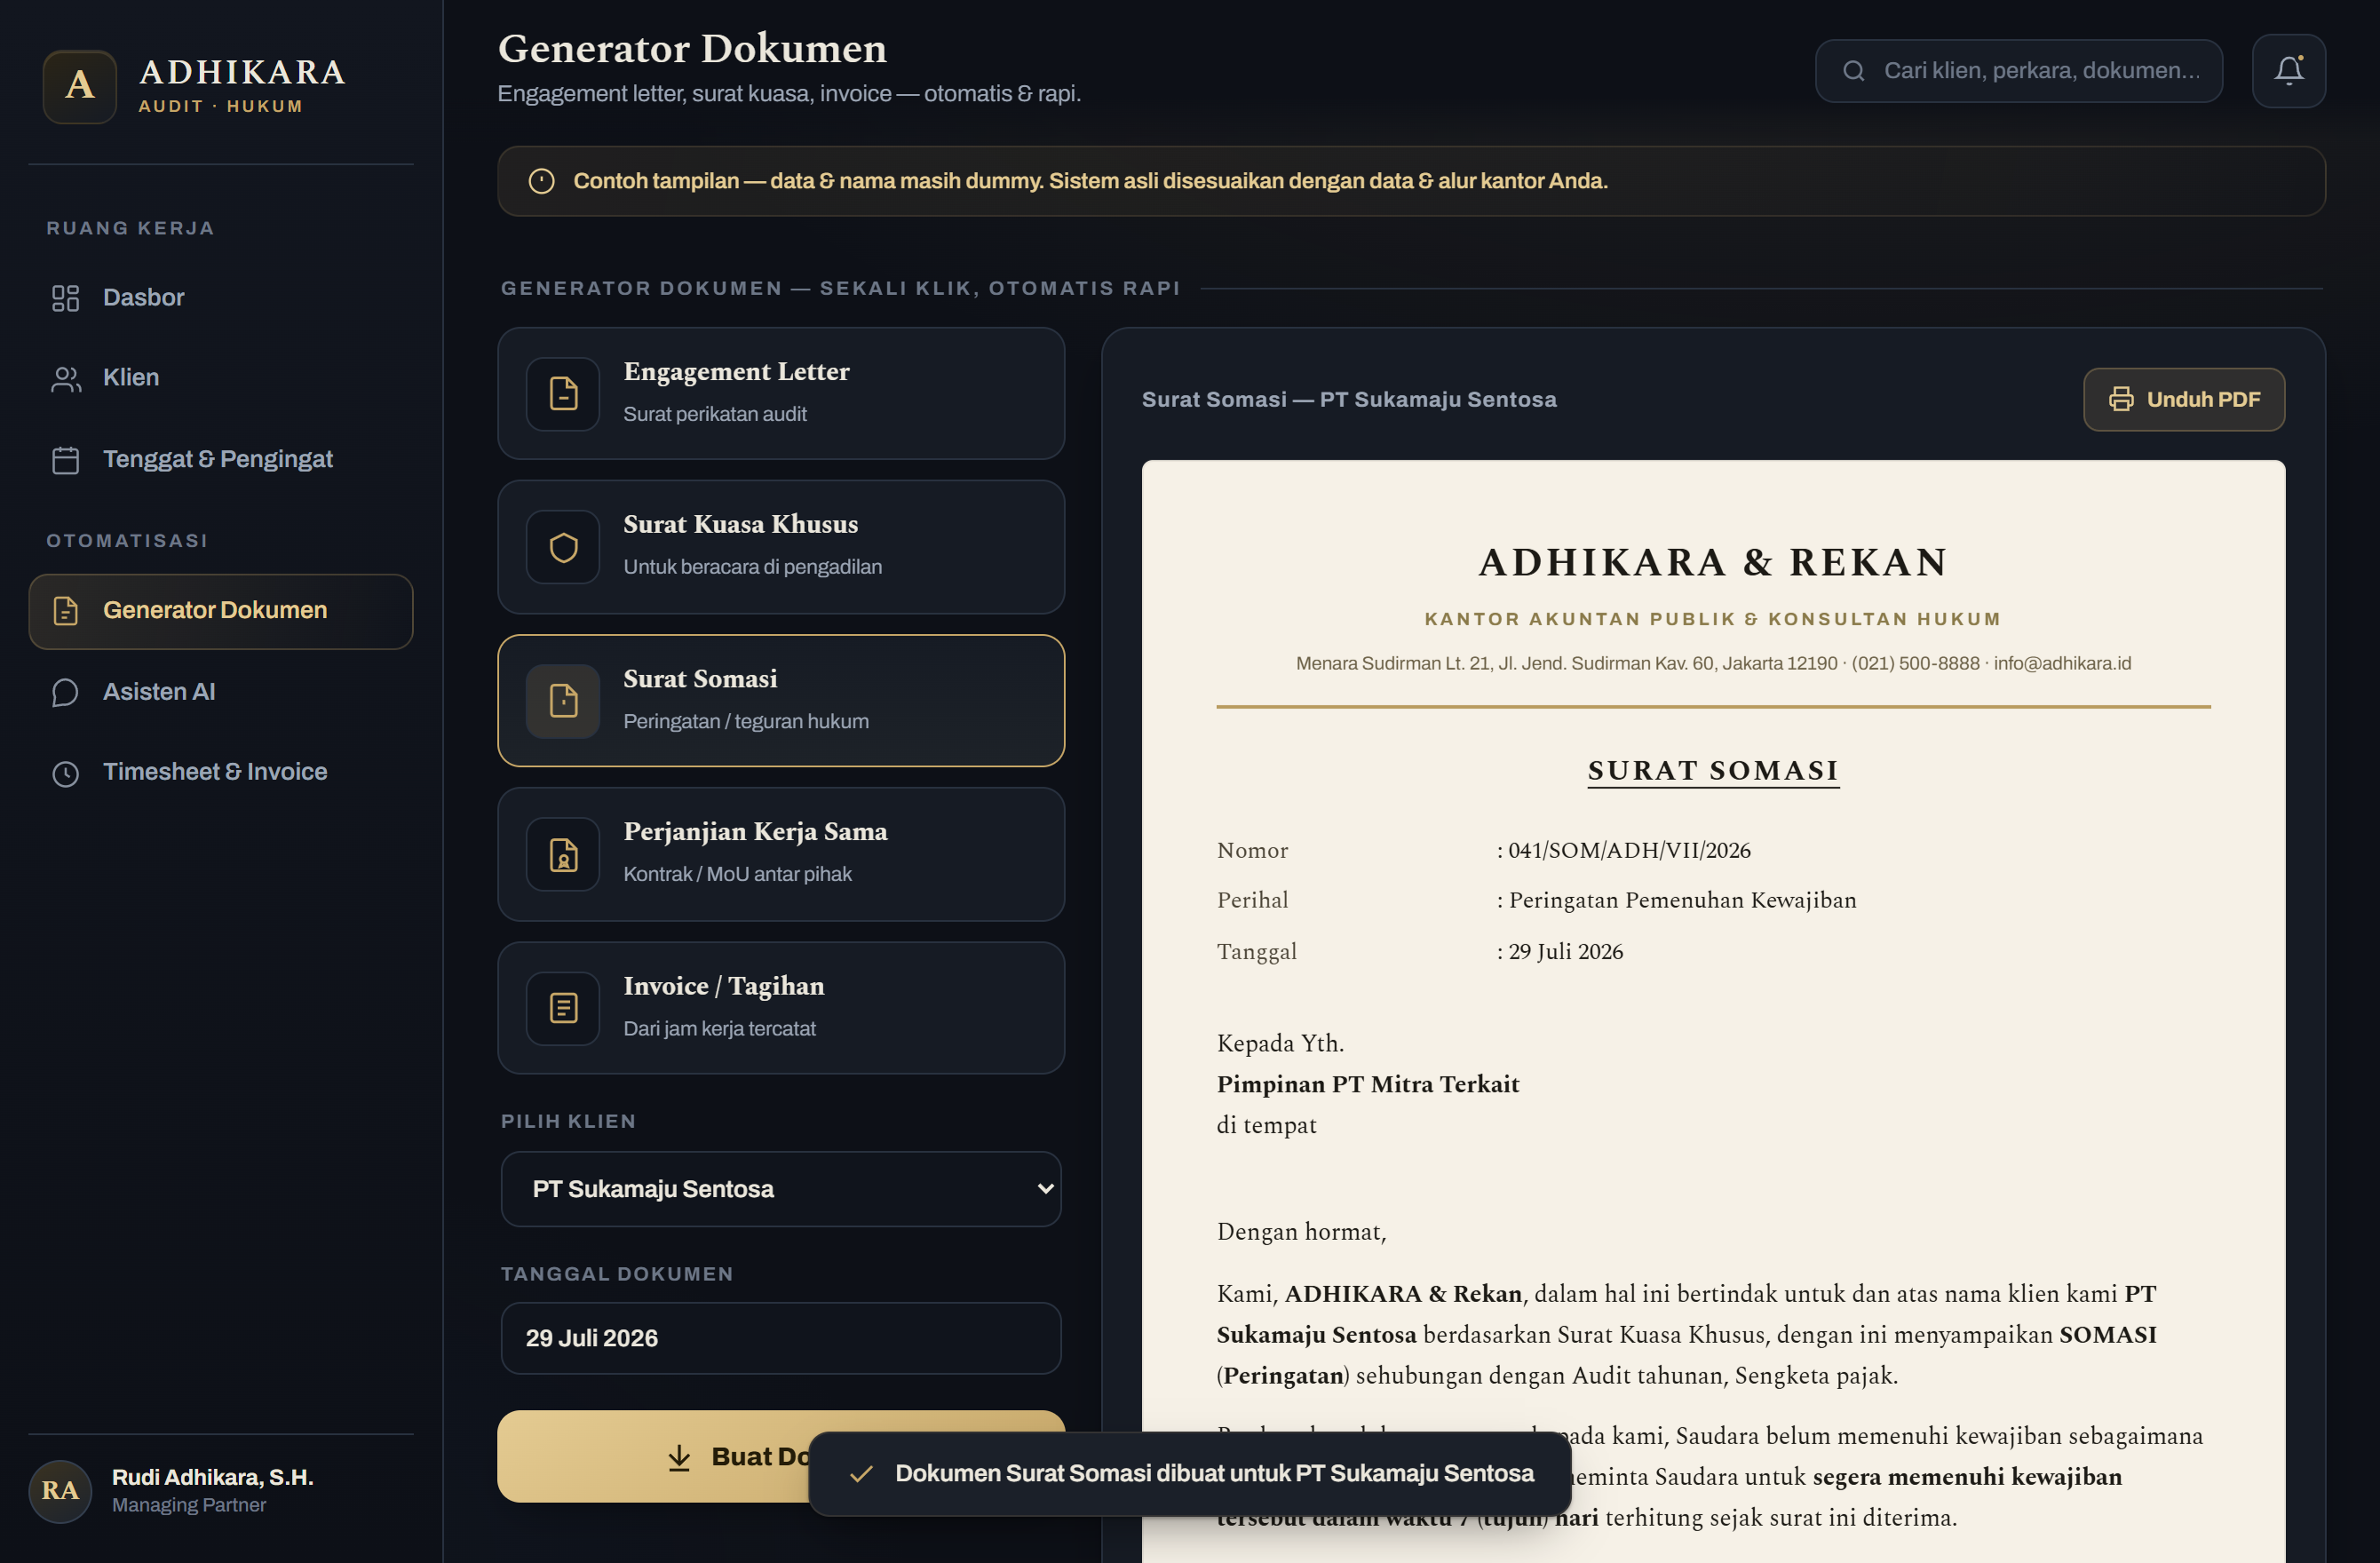Viewport: 2380px width, 1563px height.
Task: Click the RA user avatar
Action: [x=60, y=1490]
